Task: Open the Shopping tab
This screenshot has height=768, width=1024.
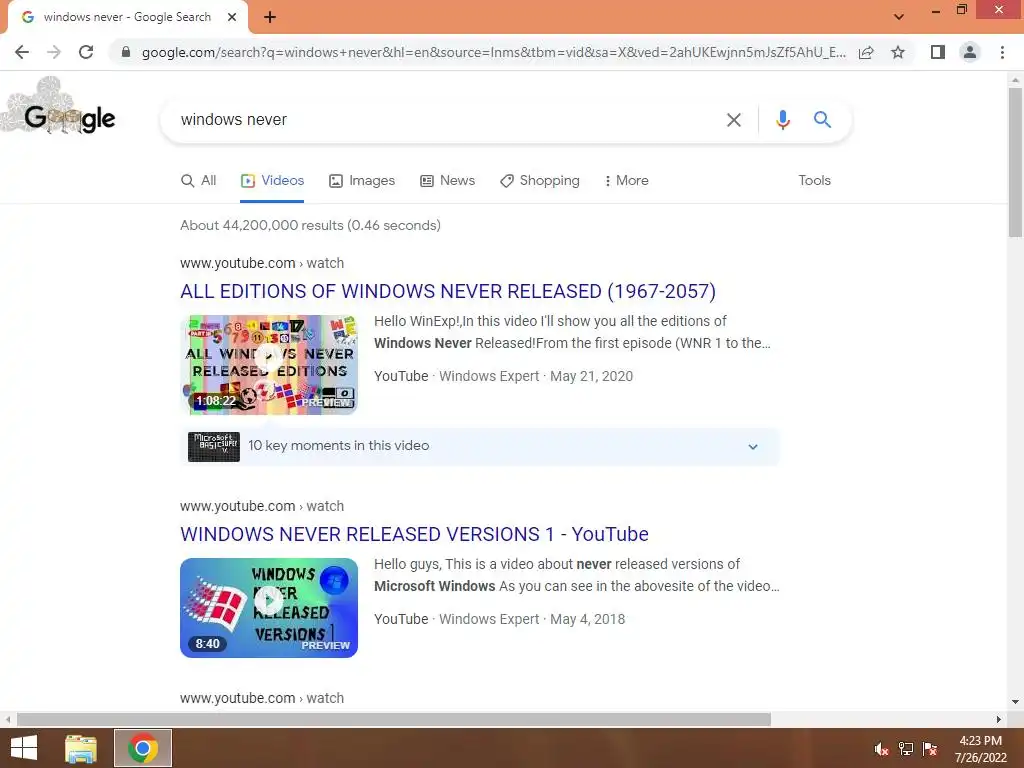Action: [539, 181]
